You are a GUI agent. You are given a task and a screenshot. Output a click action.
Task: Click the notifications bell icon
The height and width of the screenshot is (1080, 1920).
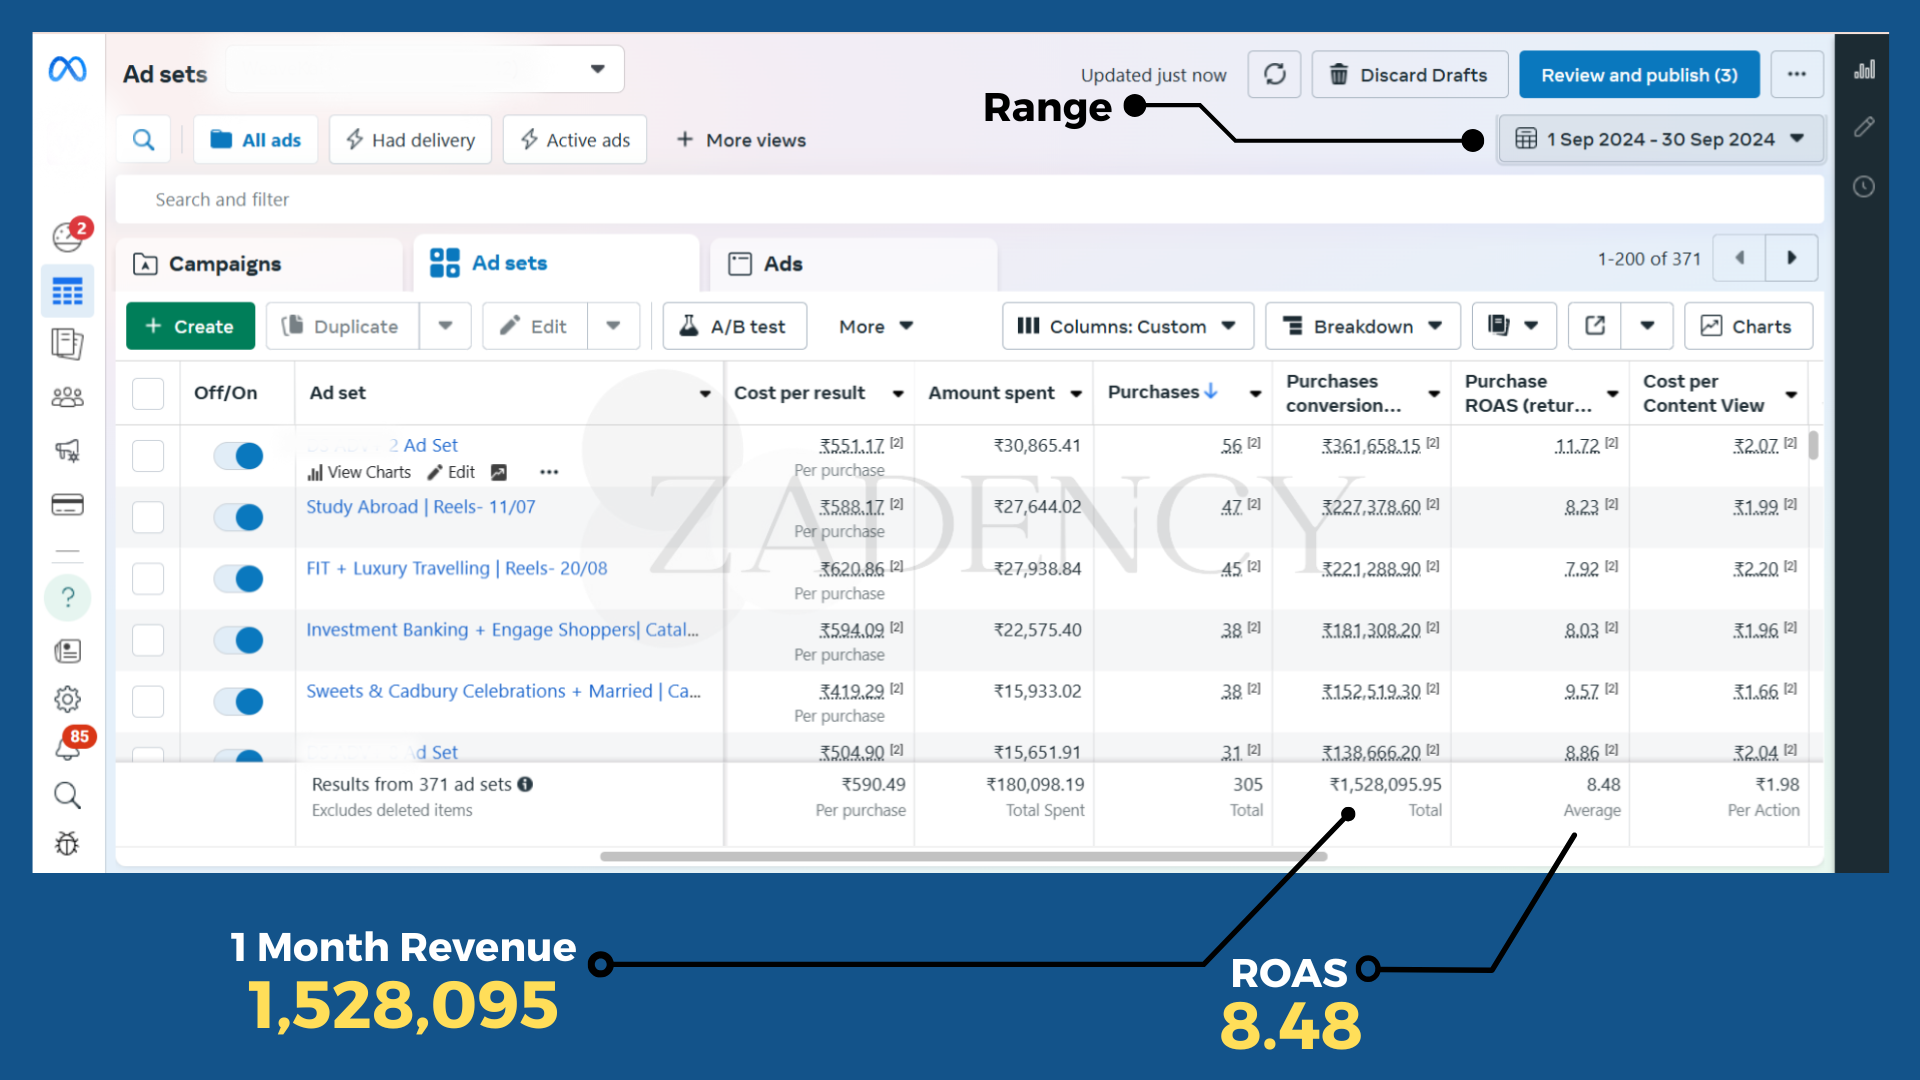coord(67,748)
